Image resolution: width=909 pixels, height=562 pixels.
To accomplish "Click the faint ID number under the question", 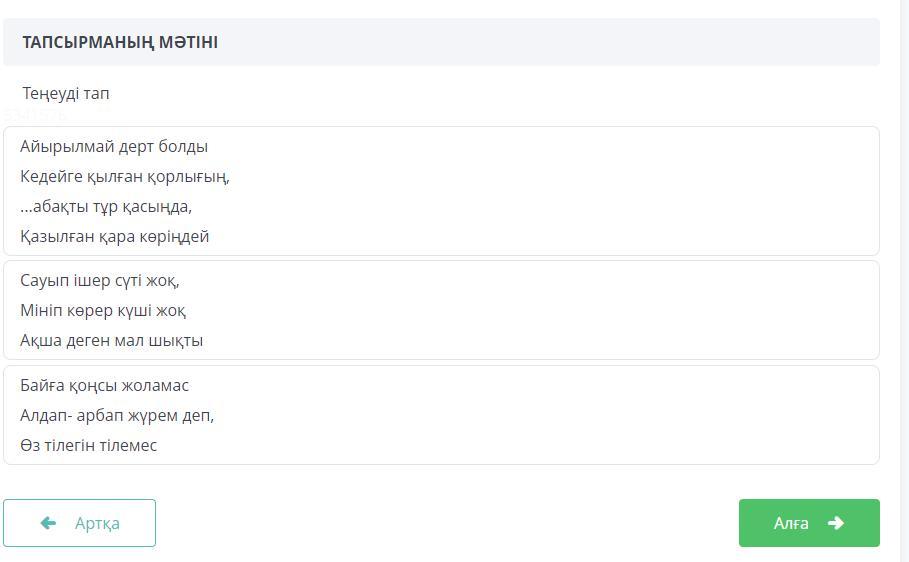I will (35, 116).
